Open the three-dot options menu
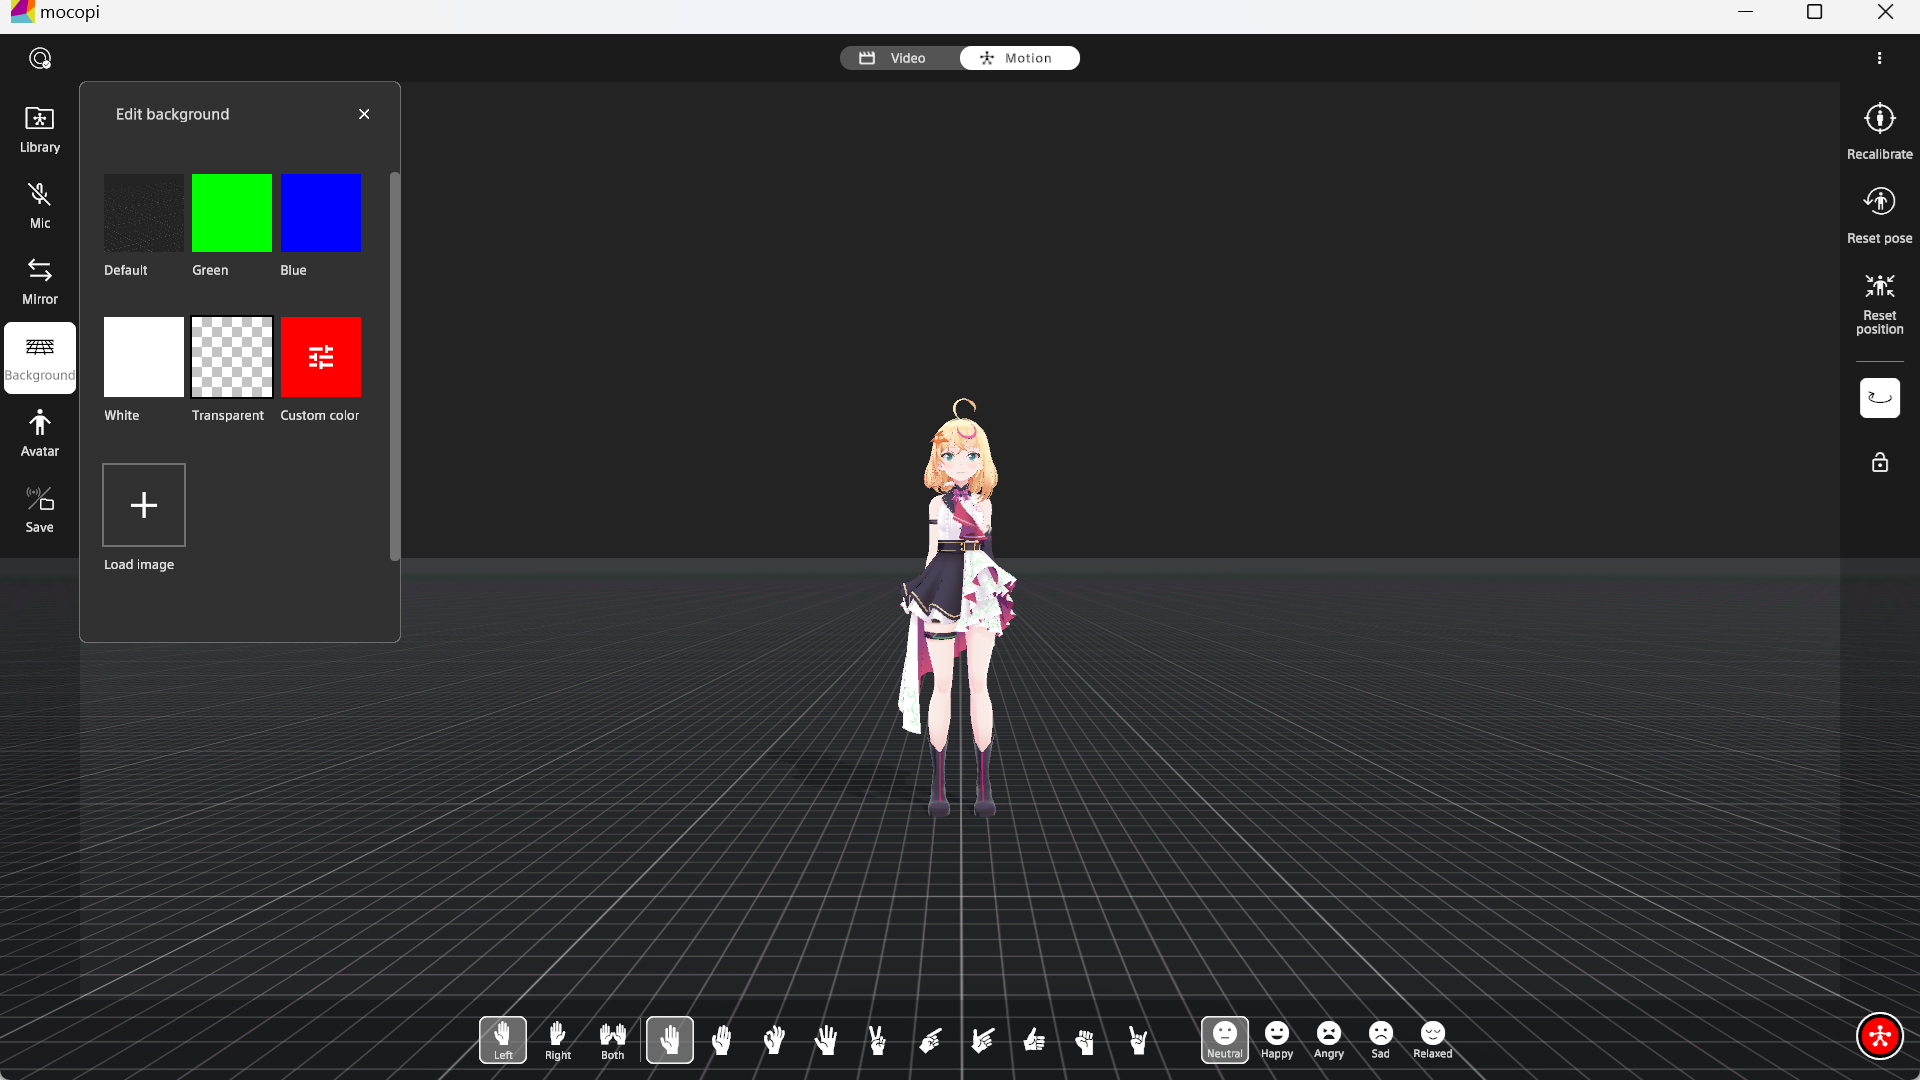 click(x=1879, y=58)
